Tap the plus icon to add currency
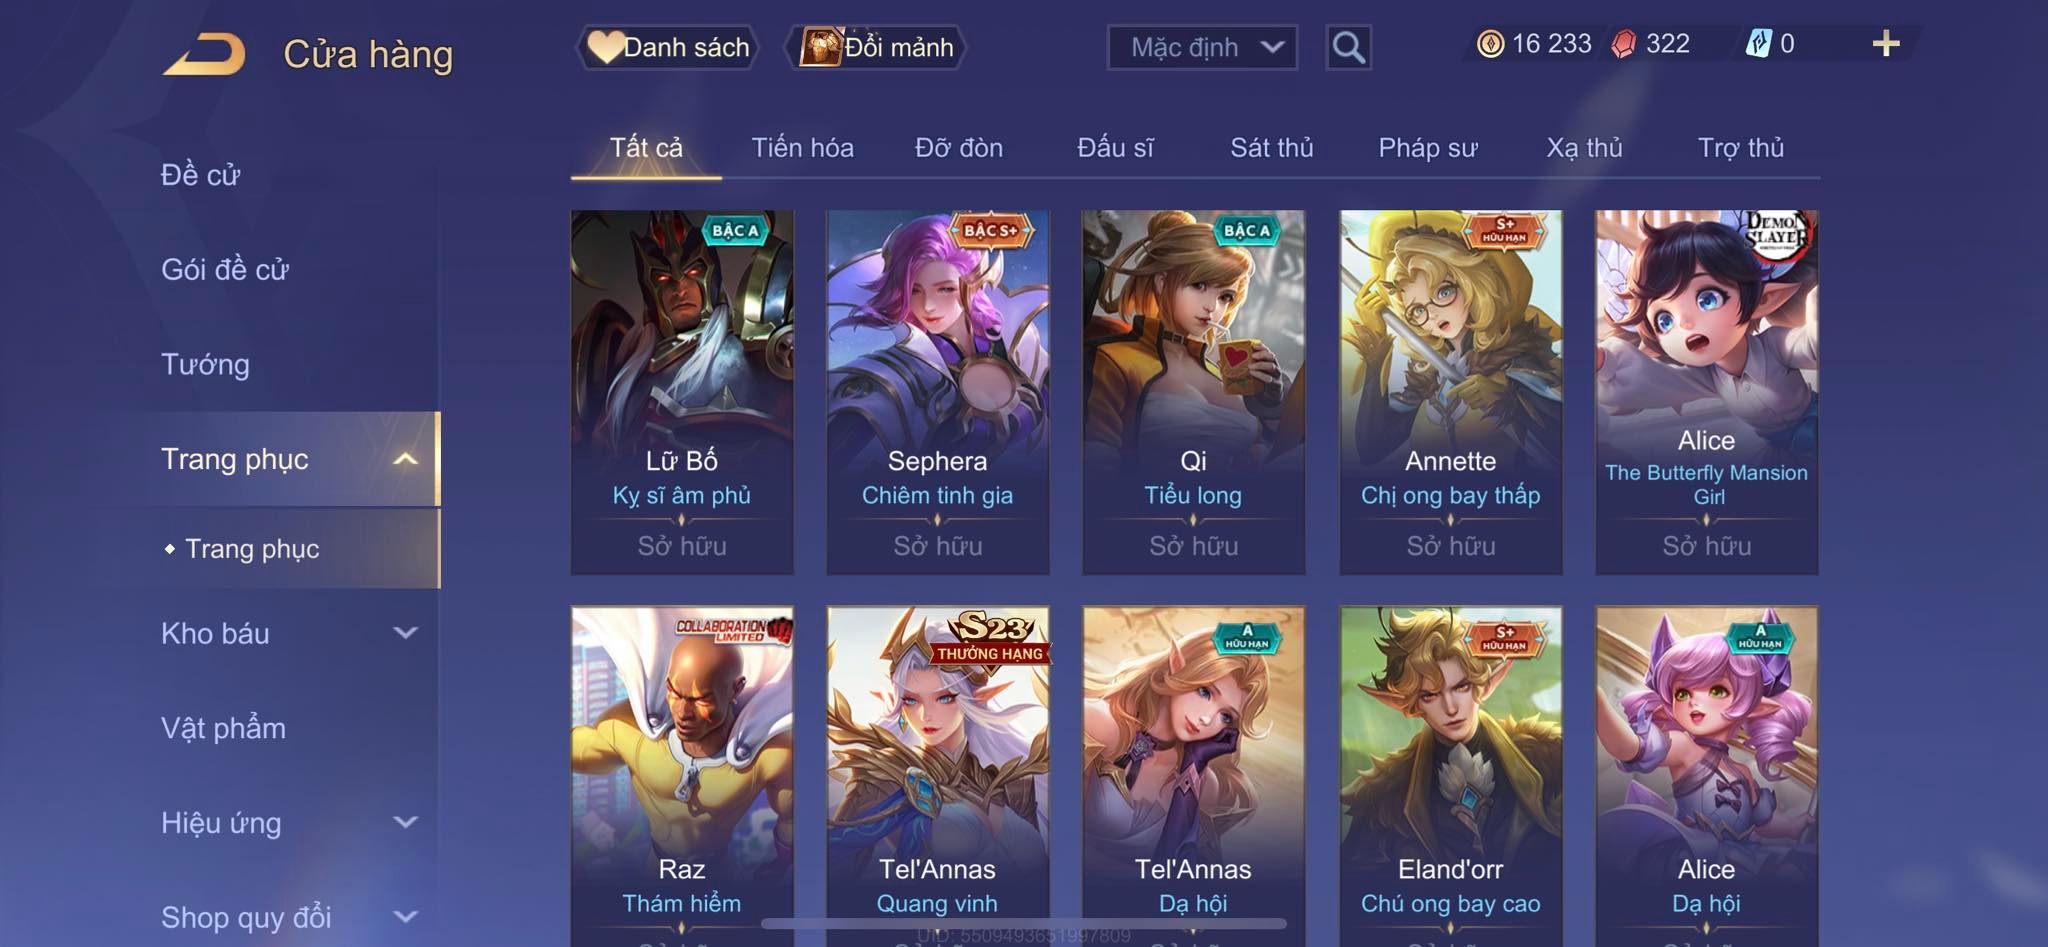The height and width of the screenshot is (947, 2048). tap(1885, 43)
